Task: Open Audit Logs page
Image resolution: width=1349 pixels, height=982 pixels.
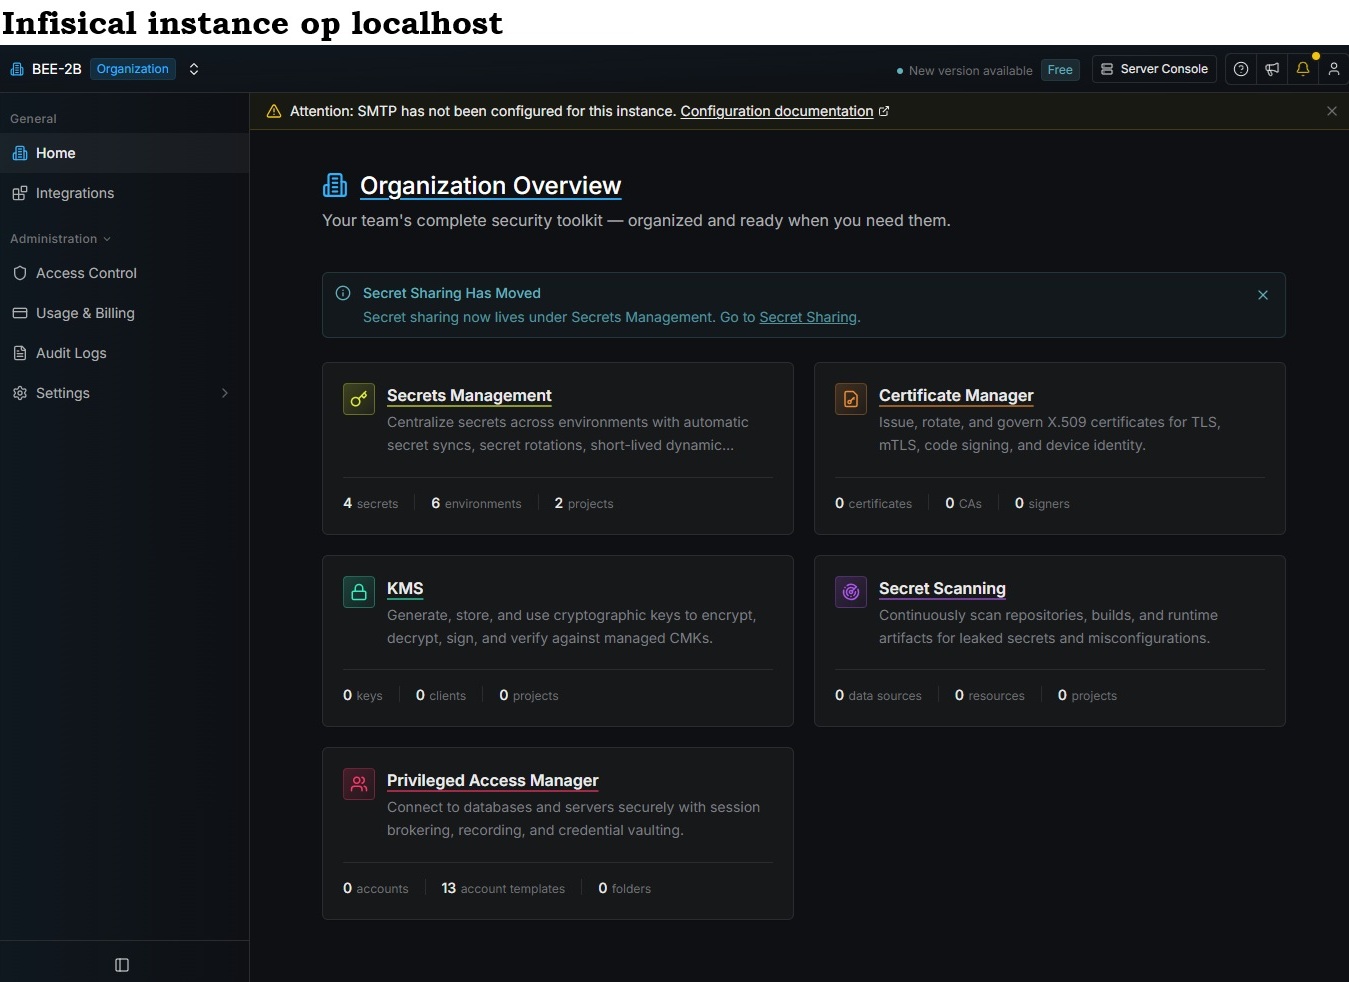Action: (x=124, y=353)
